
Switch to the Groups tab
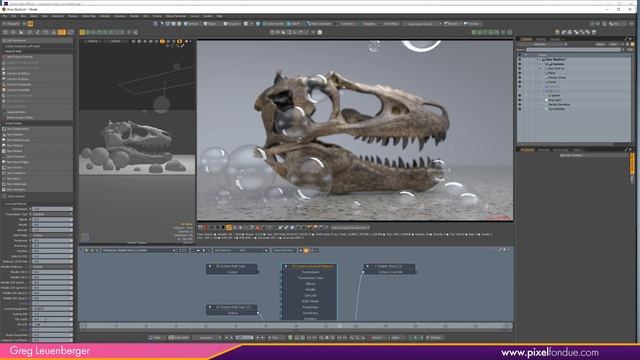(x=555, y=39)
